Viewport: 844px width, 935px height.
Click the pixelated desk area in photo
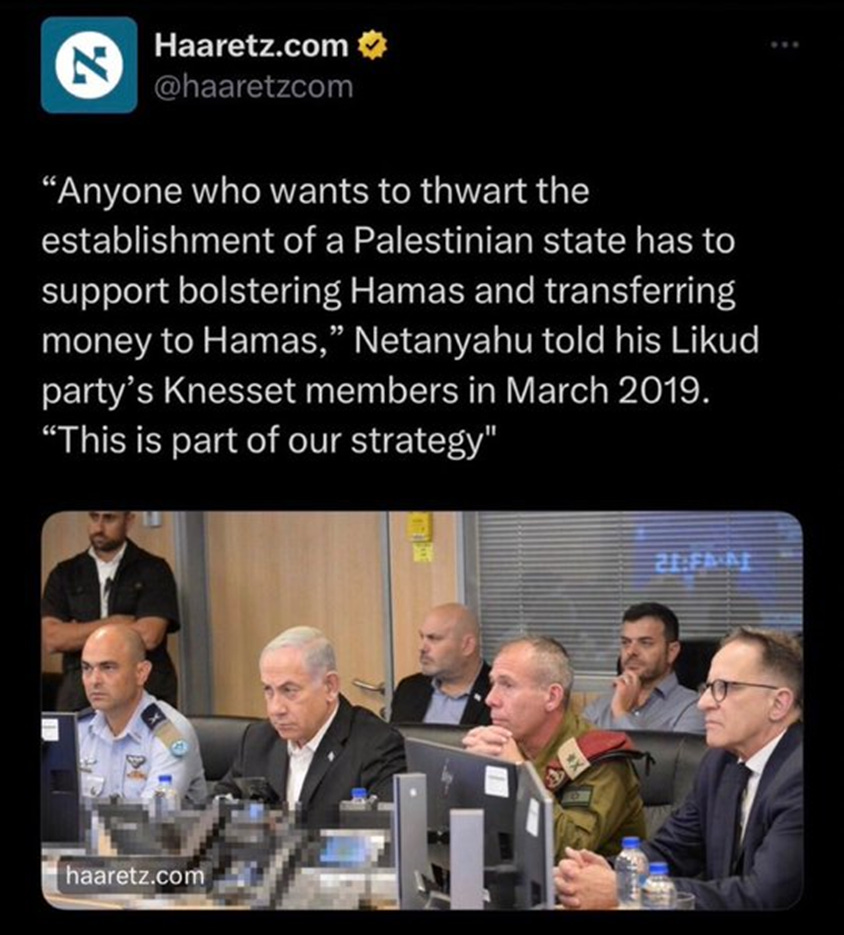(239, 850)
